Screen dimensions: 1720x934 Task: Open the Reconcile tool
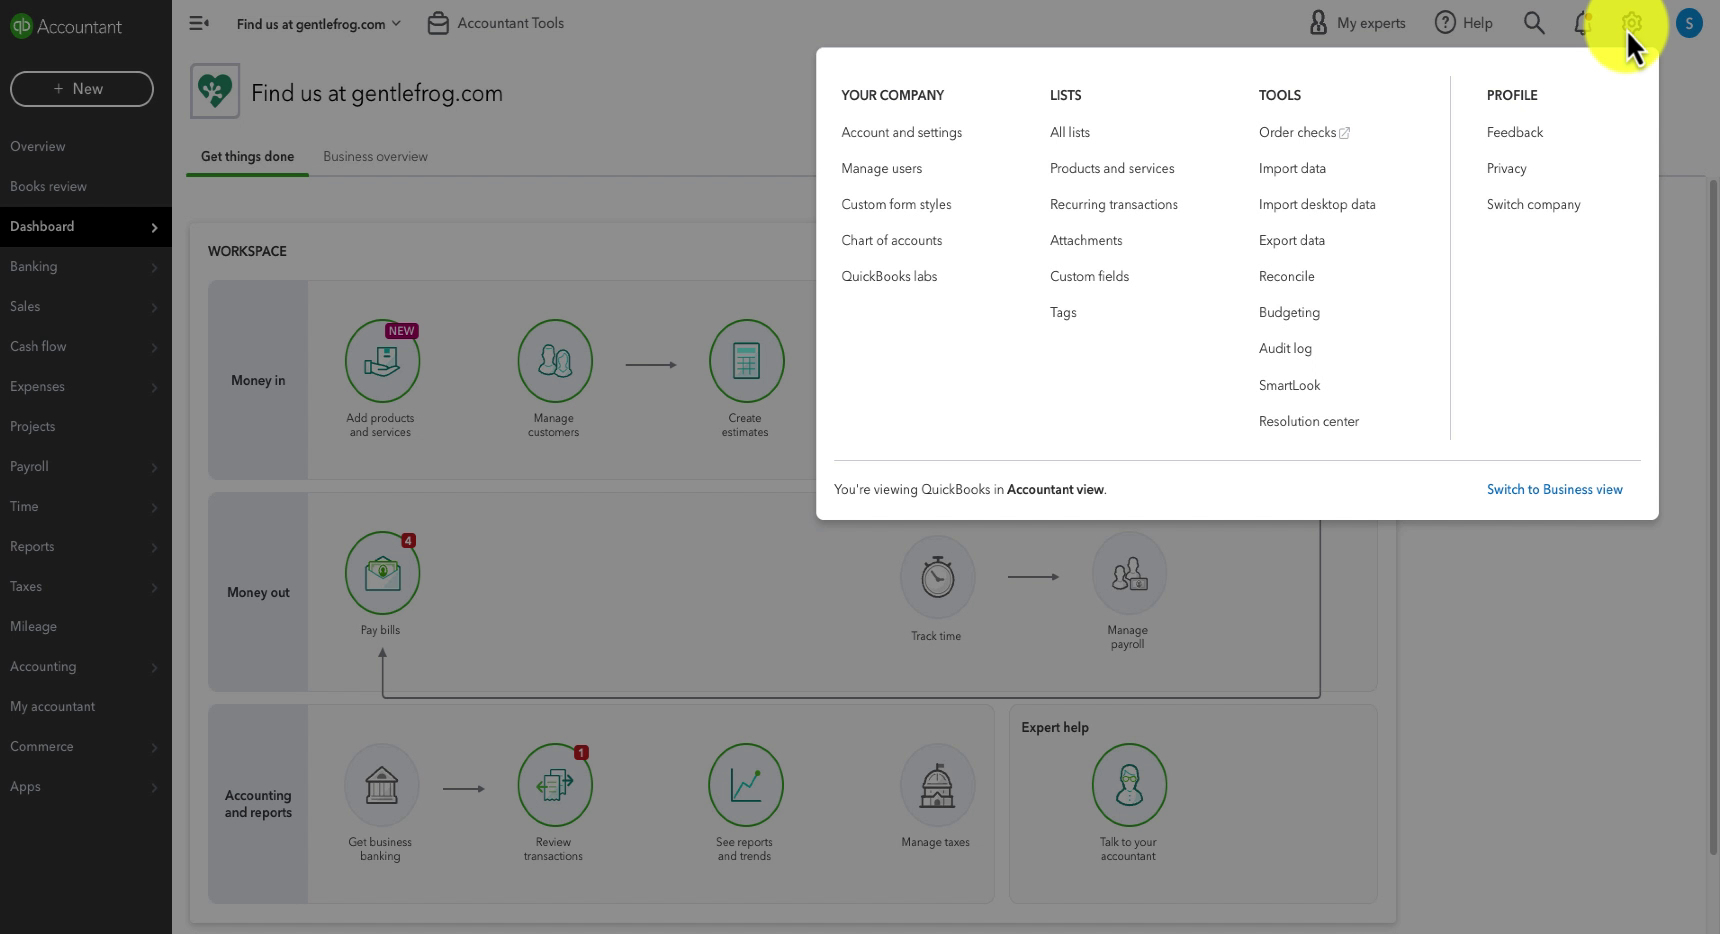[1286, 276]
